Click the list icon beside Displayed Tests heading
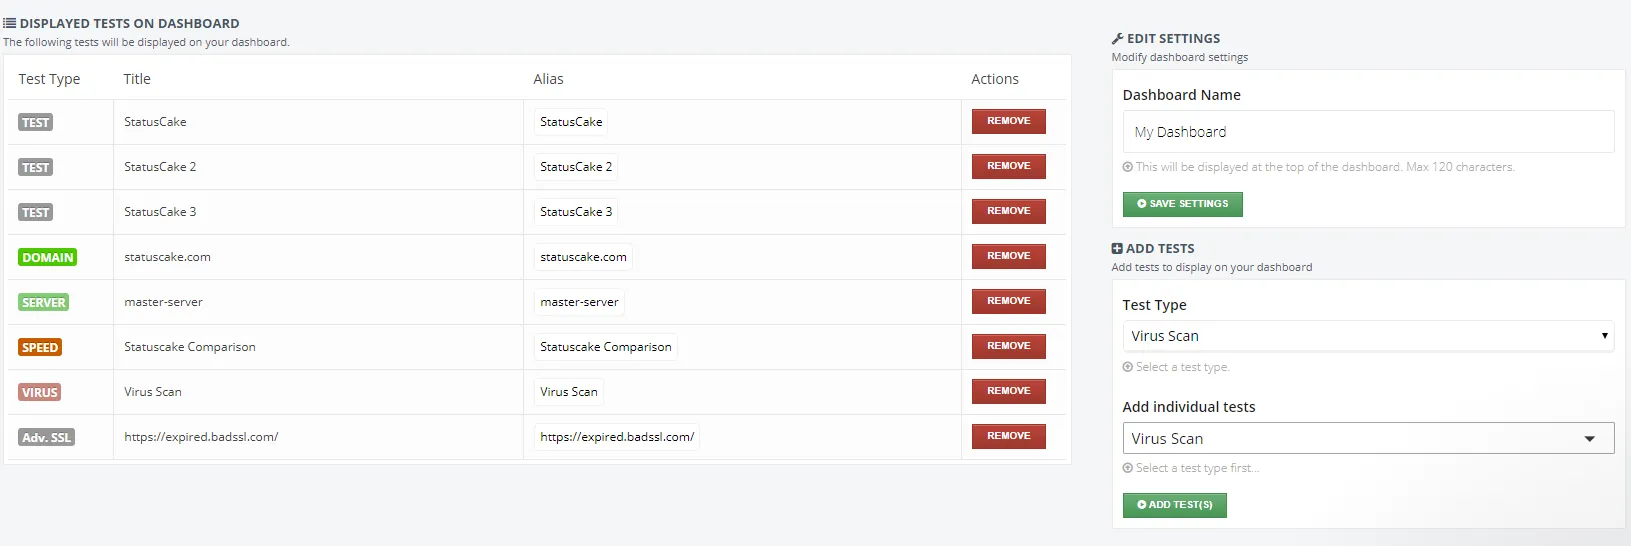Viewport: 1631px width, 546px height. (9, 23)
